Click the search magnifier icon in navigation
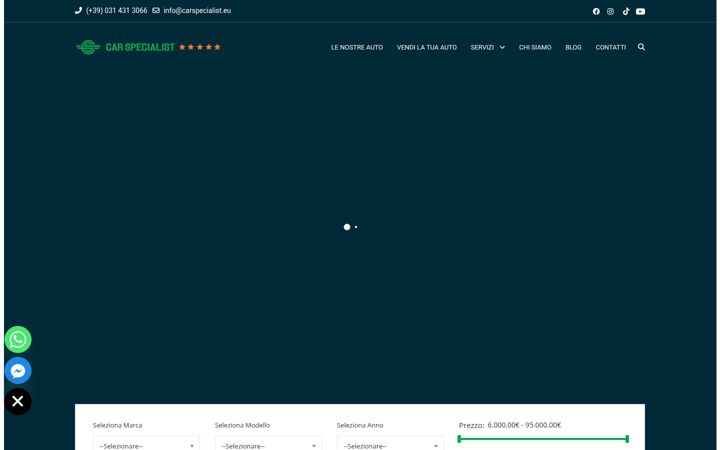 pyautogui.click(x=641, y=47)
